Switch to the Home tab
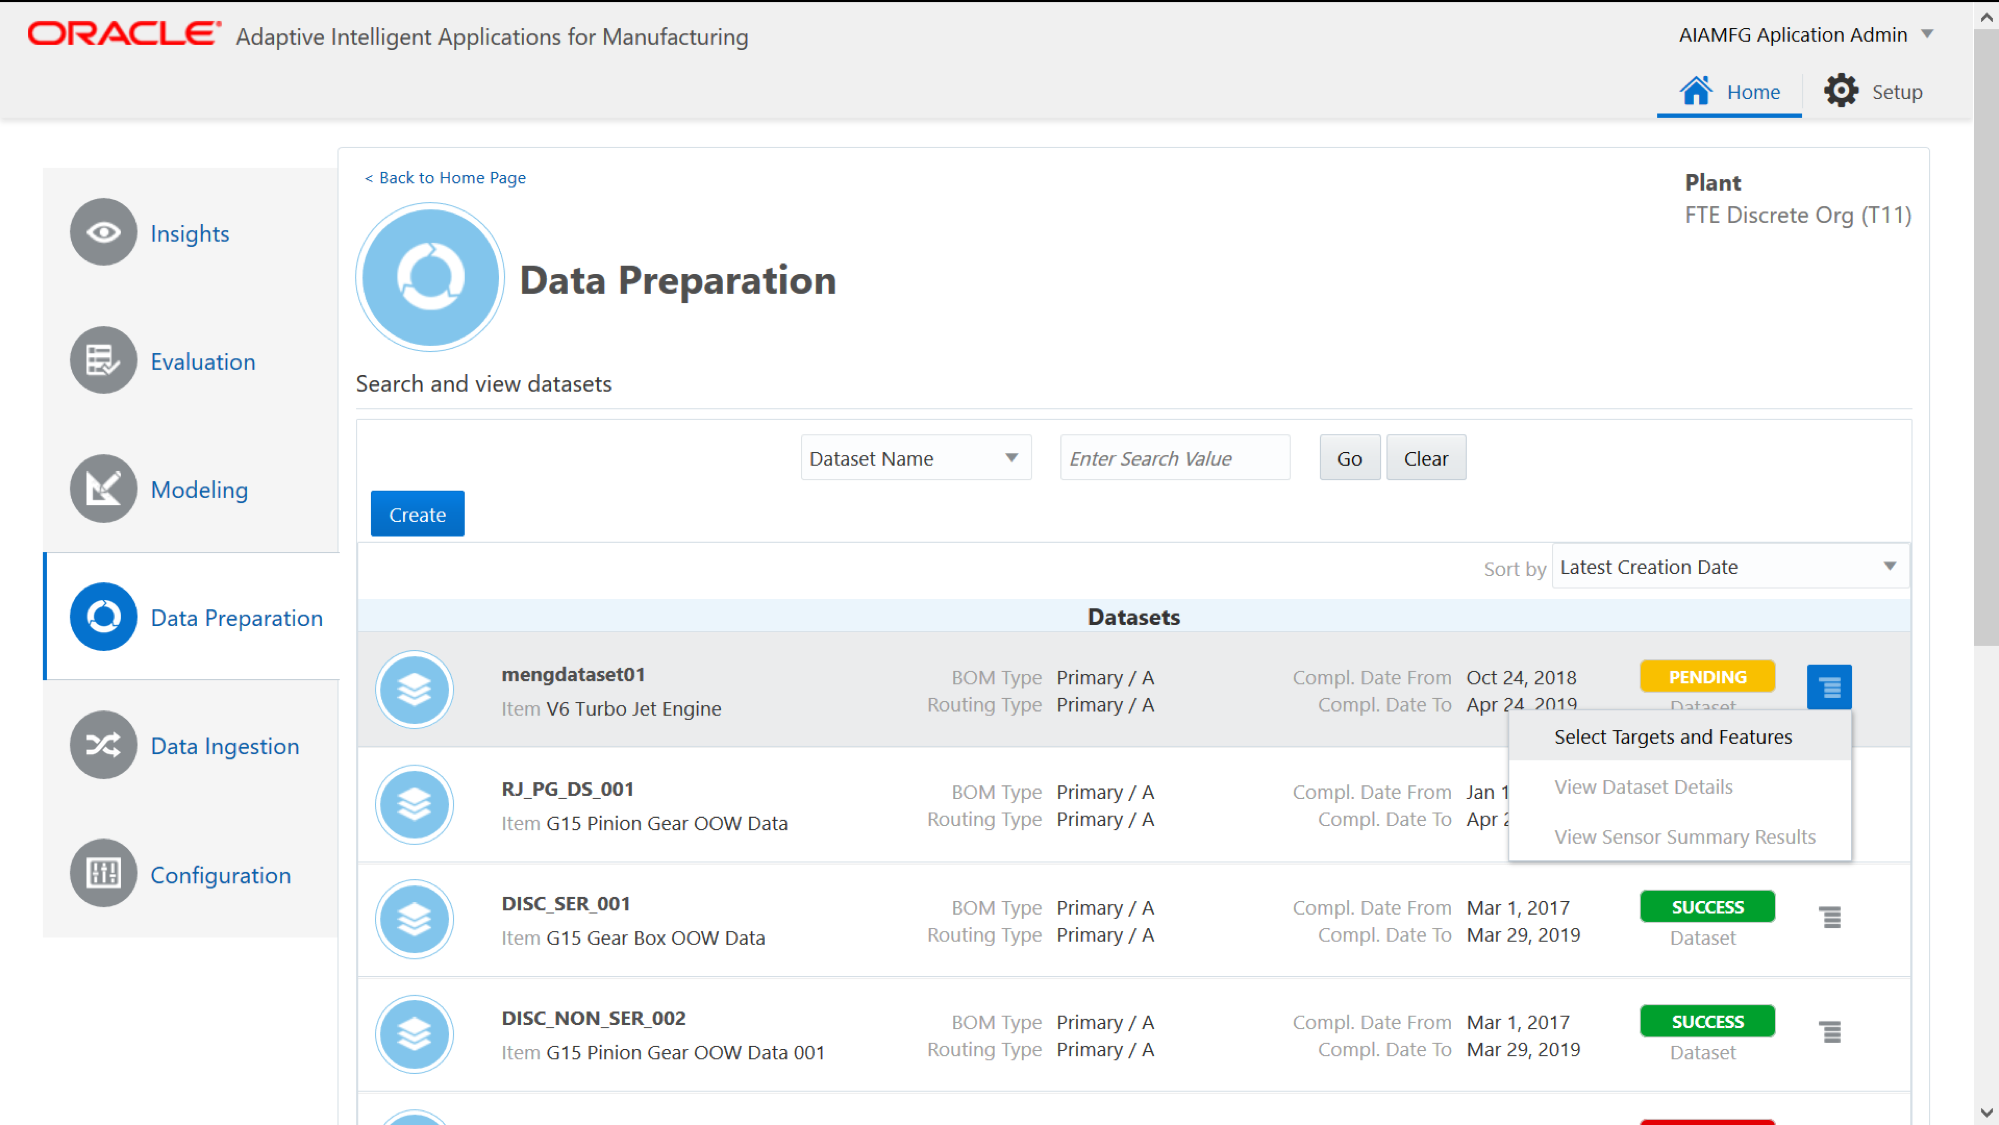 tap(1729, 92)
